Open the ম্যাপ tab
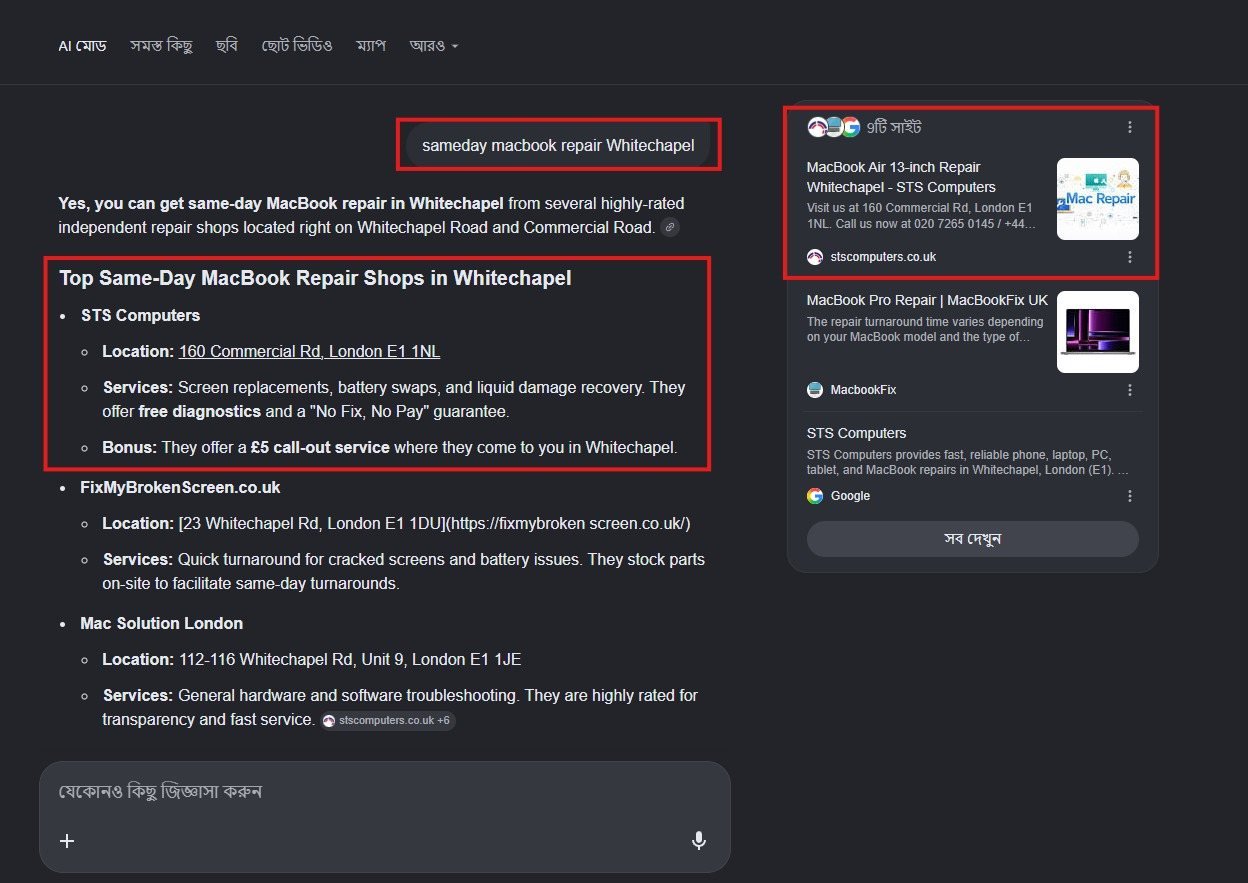The height and width of the screenshot is (883, 1248). (x=370, y=46)
